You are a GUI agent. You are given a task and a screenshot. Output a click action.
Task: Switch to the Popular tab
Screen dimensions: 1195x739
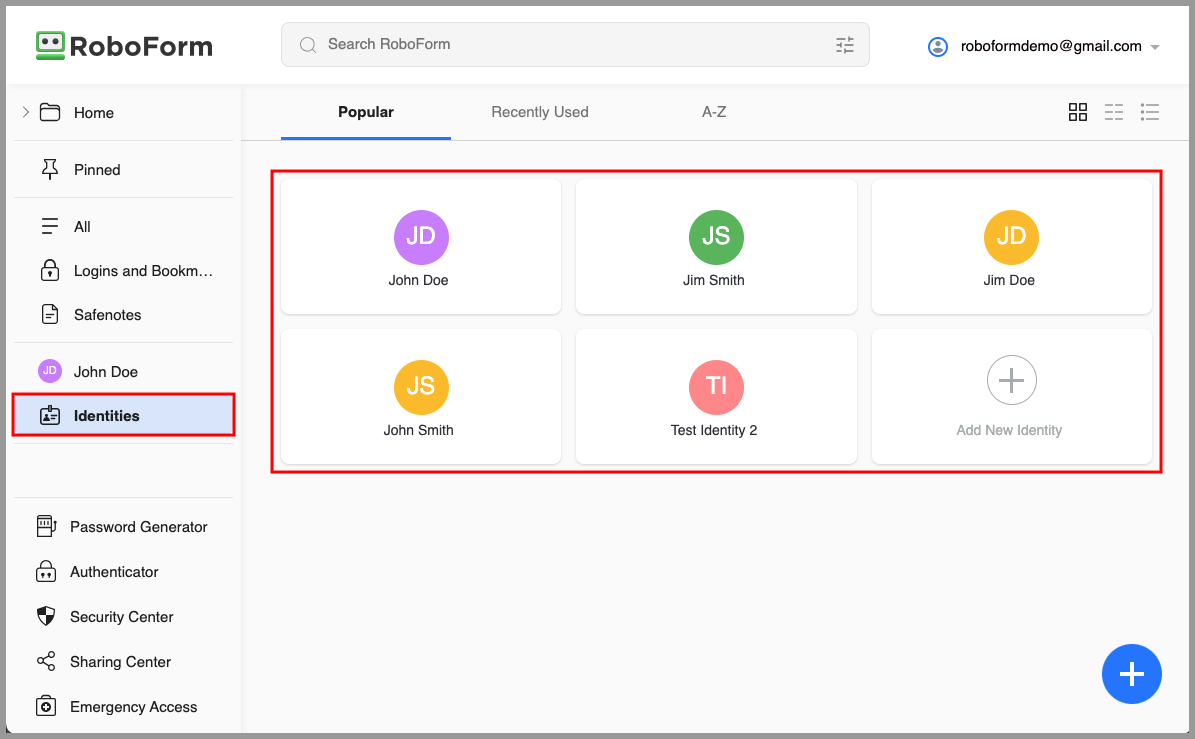point(366,112)
